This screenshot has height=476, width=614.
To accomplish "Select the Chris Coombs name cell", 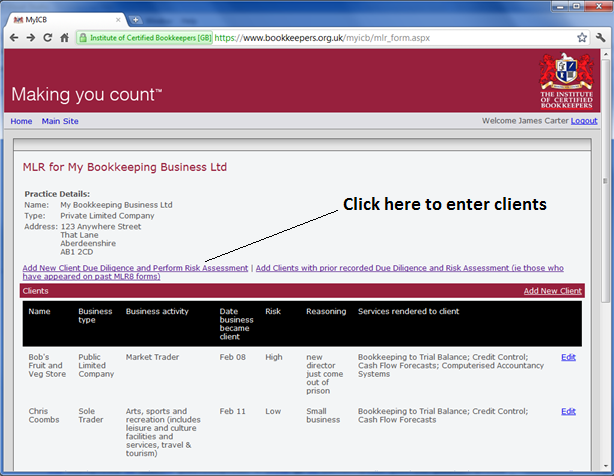I will point(44,415).
